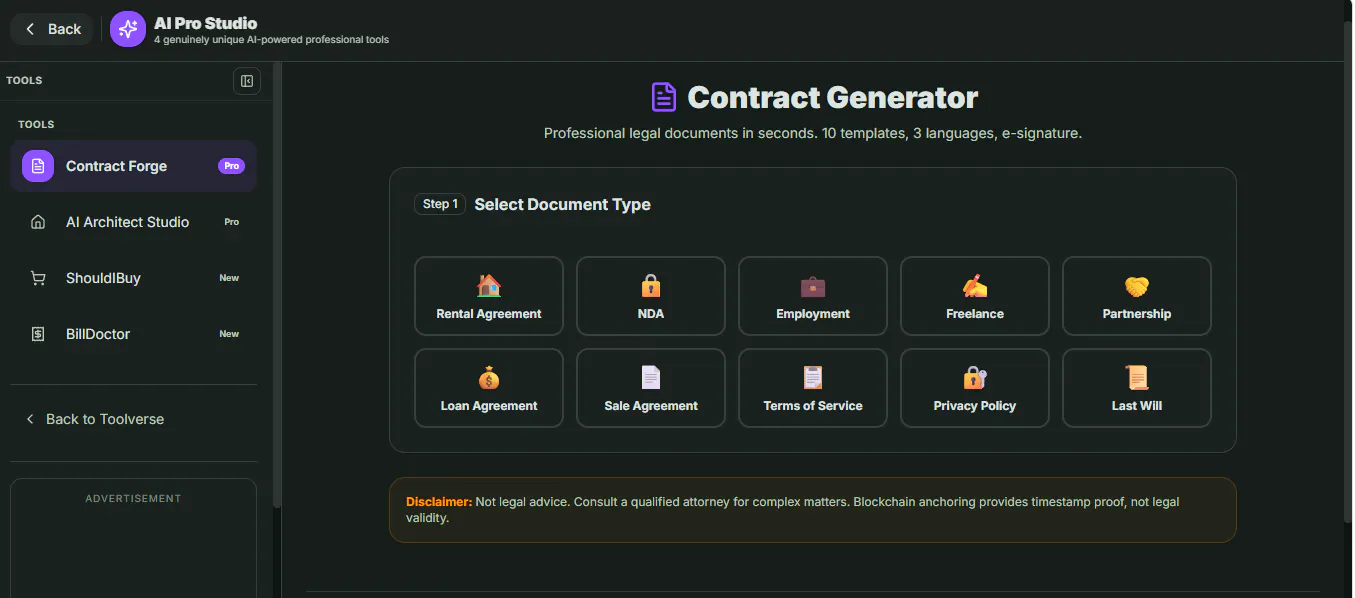The height and width of the screenshot is (598, 1355).
Task: Click the New badge beside BillDoctor
Action: (x=229, y=334)
